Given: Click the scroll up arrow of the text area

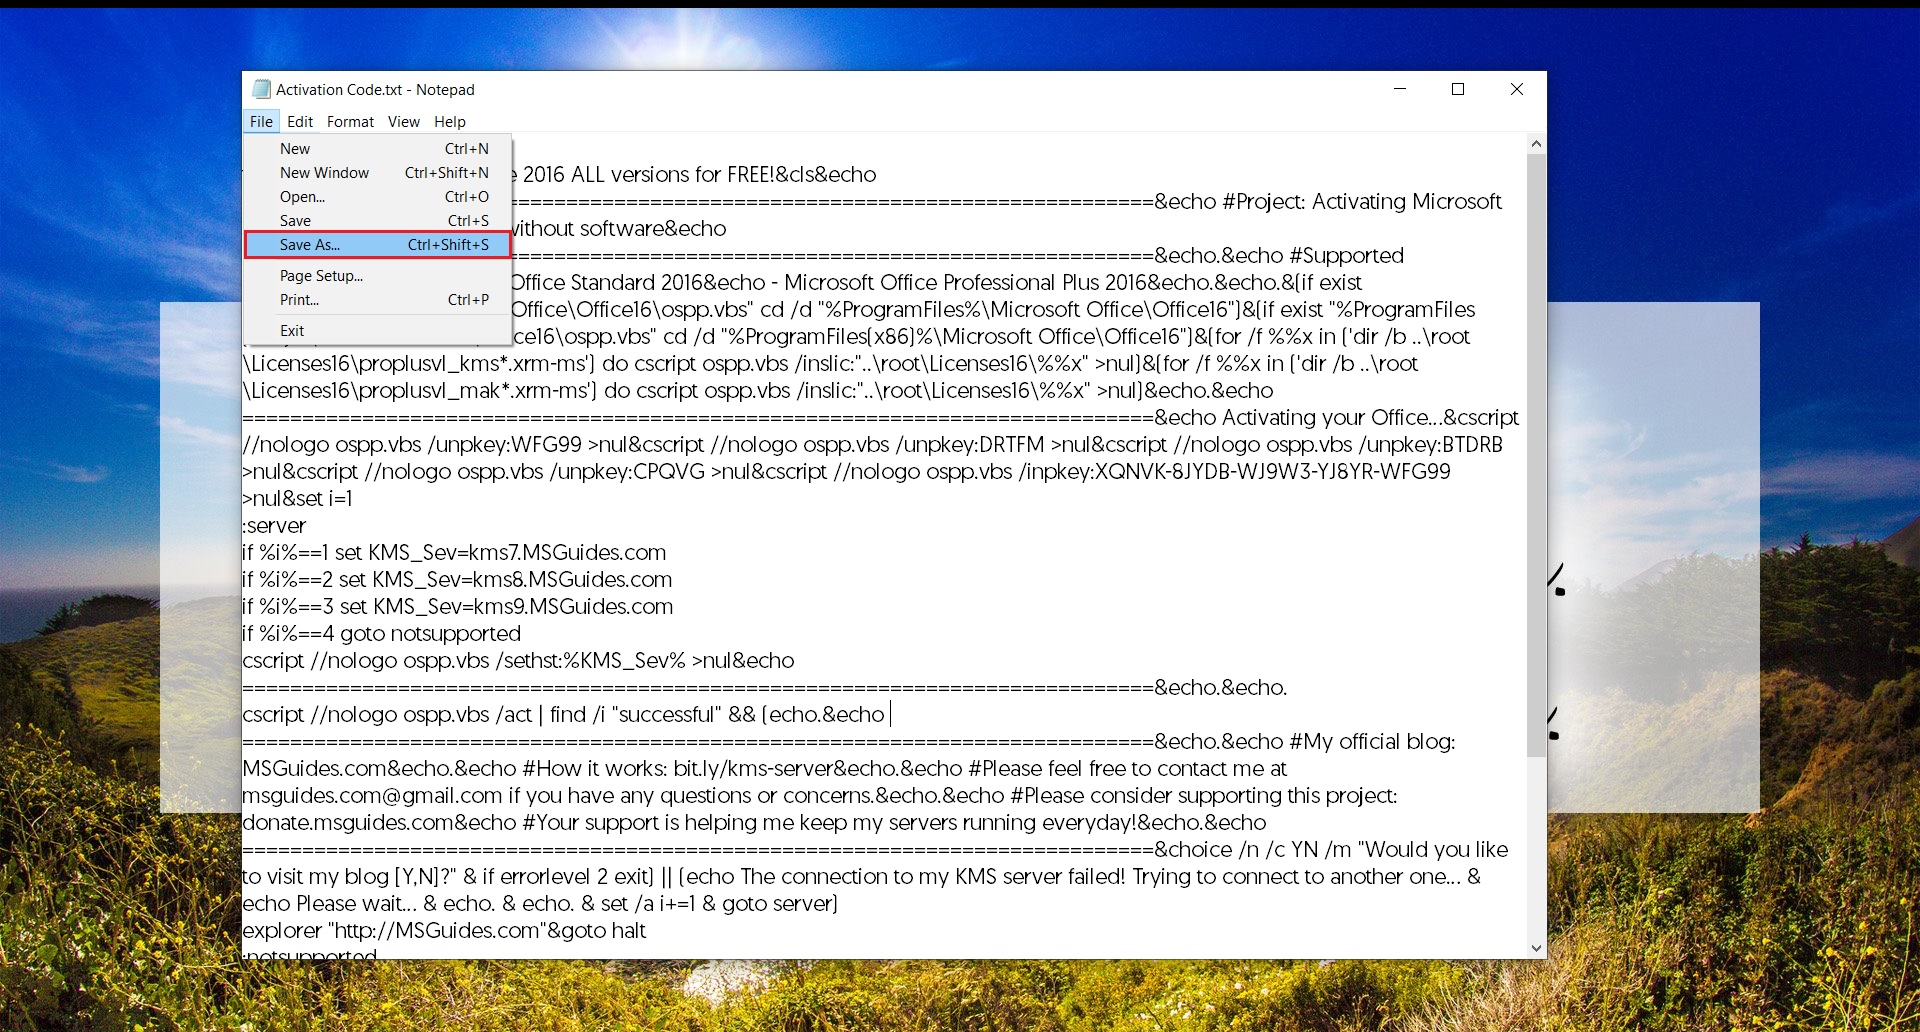Looking at the screenshot, I should pos(1536,144).
